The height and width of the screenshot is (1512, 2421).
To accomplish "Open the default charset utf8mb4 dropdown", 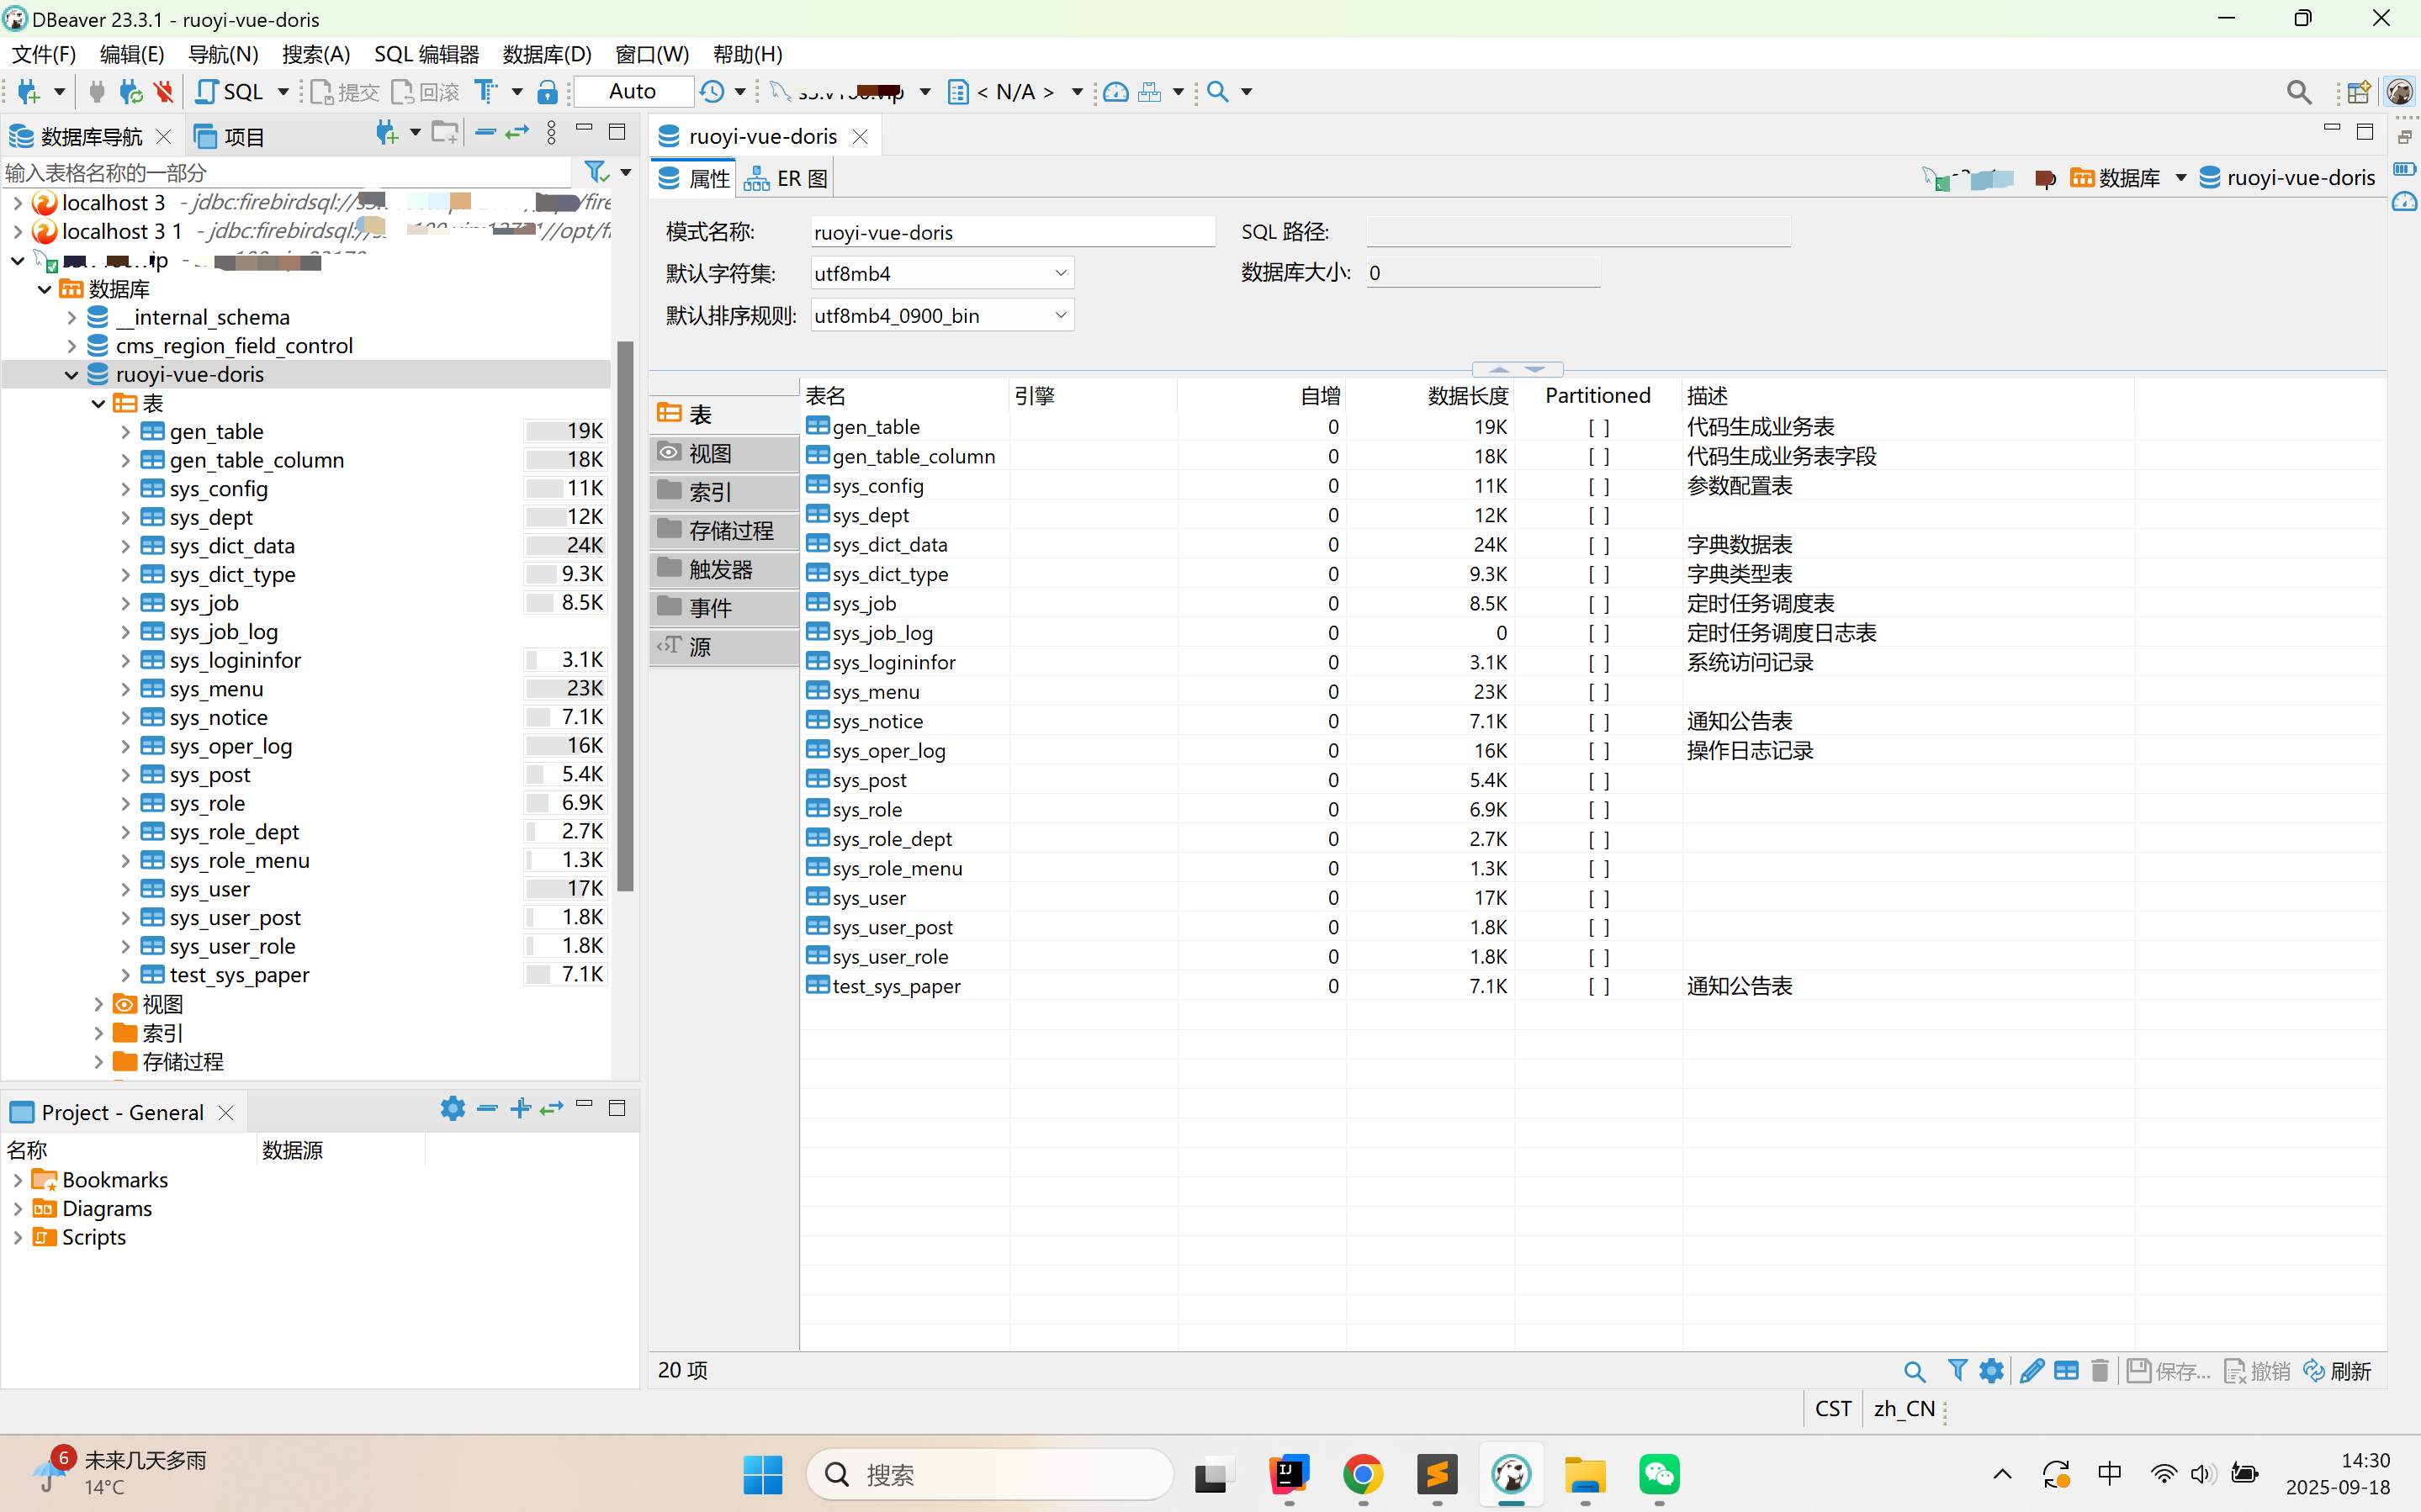I will pyautogui.click(x=1060, y=273).
